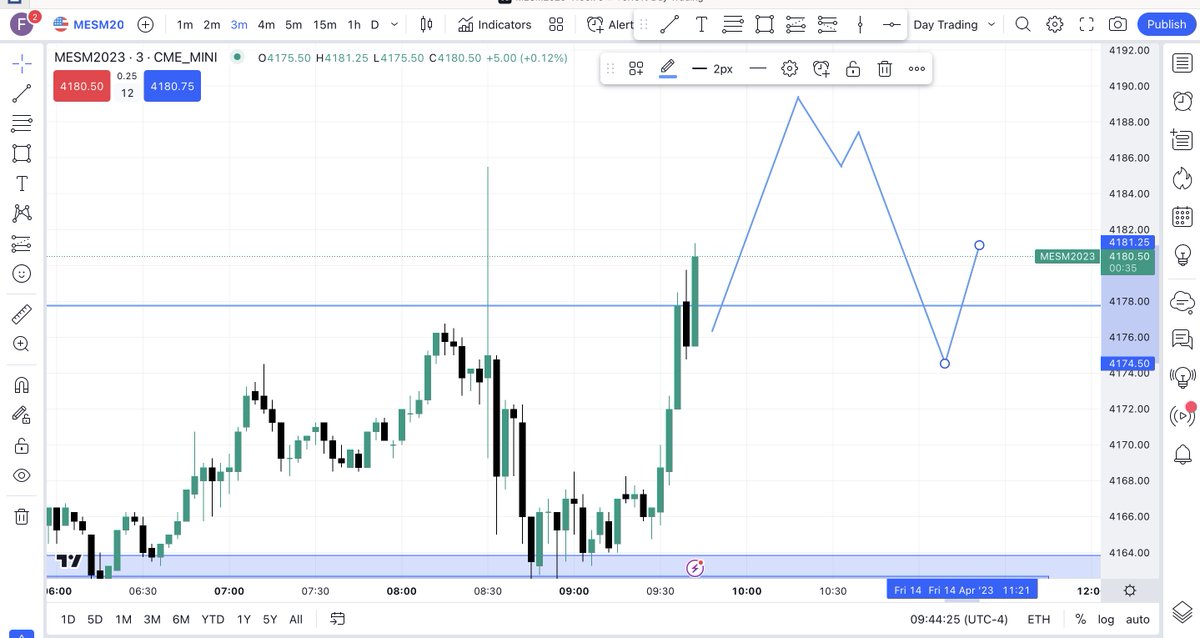Open the patterns tool in left sidebar

tap(22, 213)
